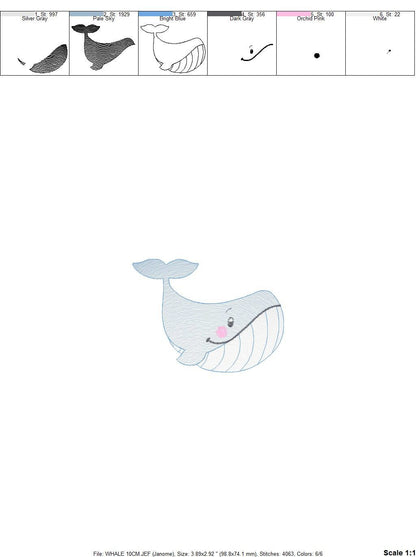Image resolution: width=416 pixels, height=557 pixels.
Task: Click the 'Dark Gray' label
Action: pyautogui.click(x=242, y=18)
